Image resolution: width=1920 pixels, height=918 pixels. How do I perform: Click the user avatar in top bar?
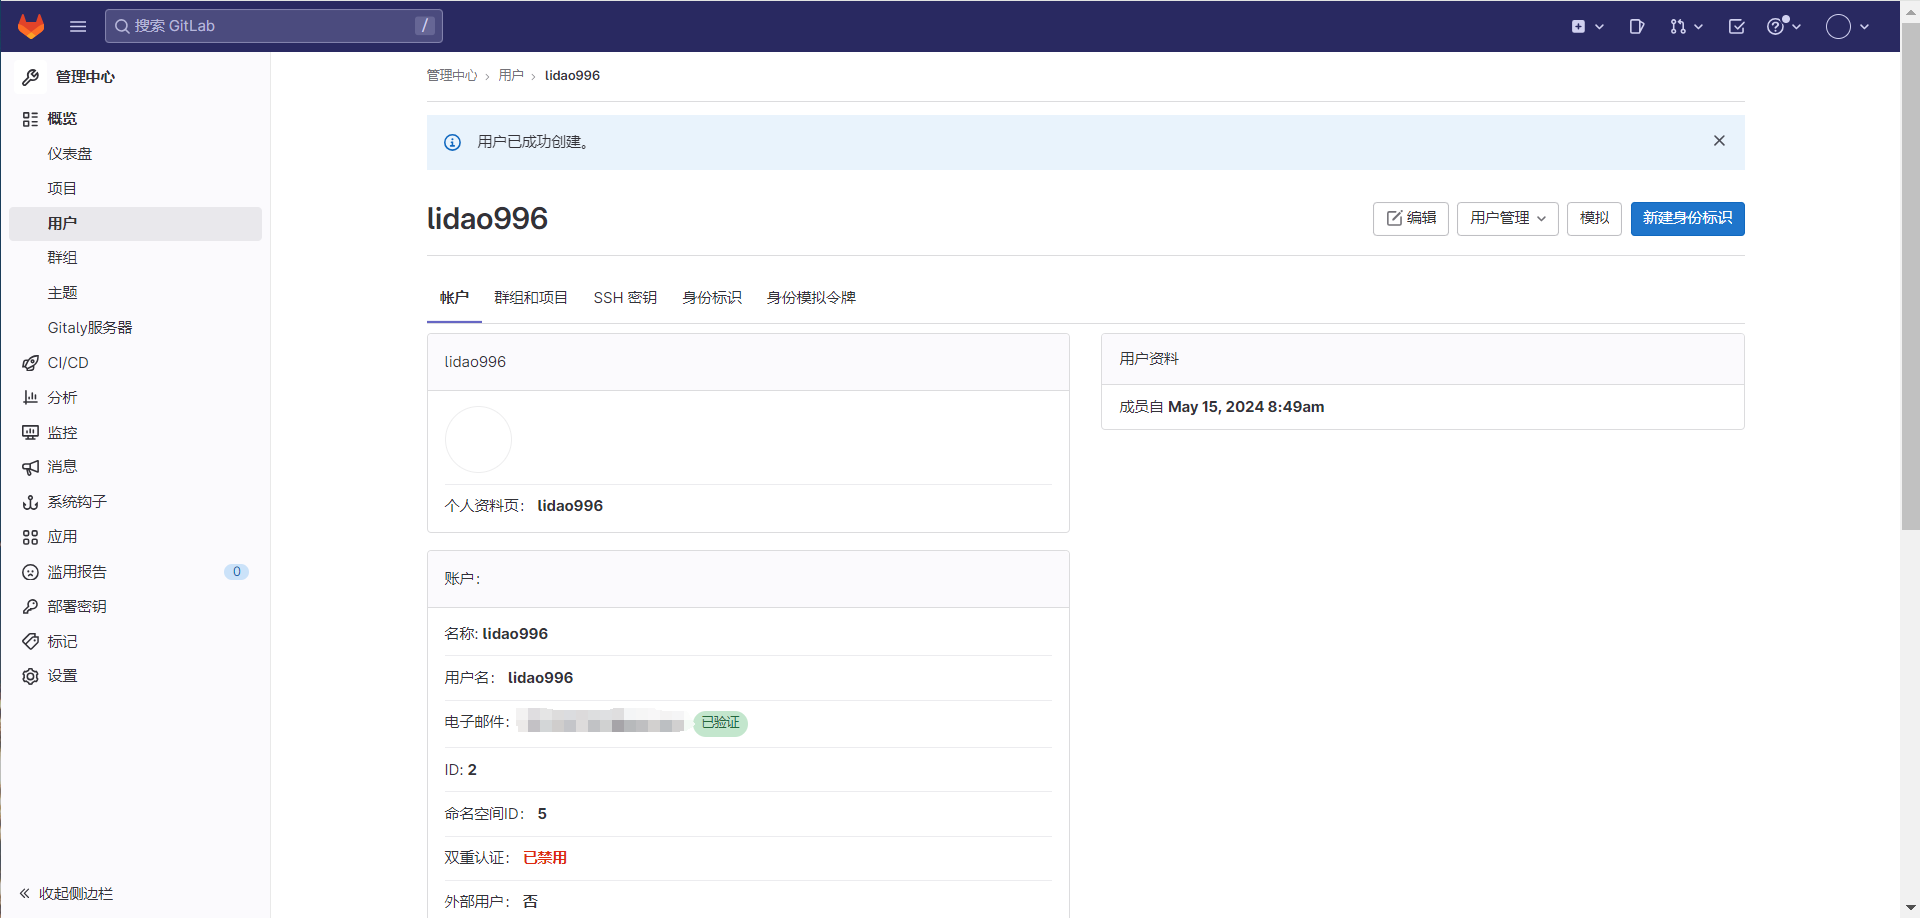click(1838, 27)
